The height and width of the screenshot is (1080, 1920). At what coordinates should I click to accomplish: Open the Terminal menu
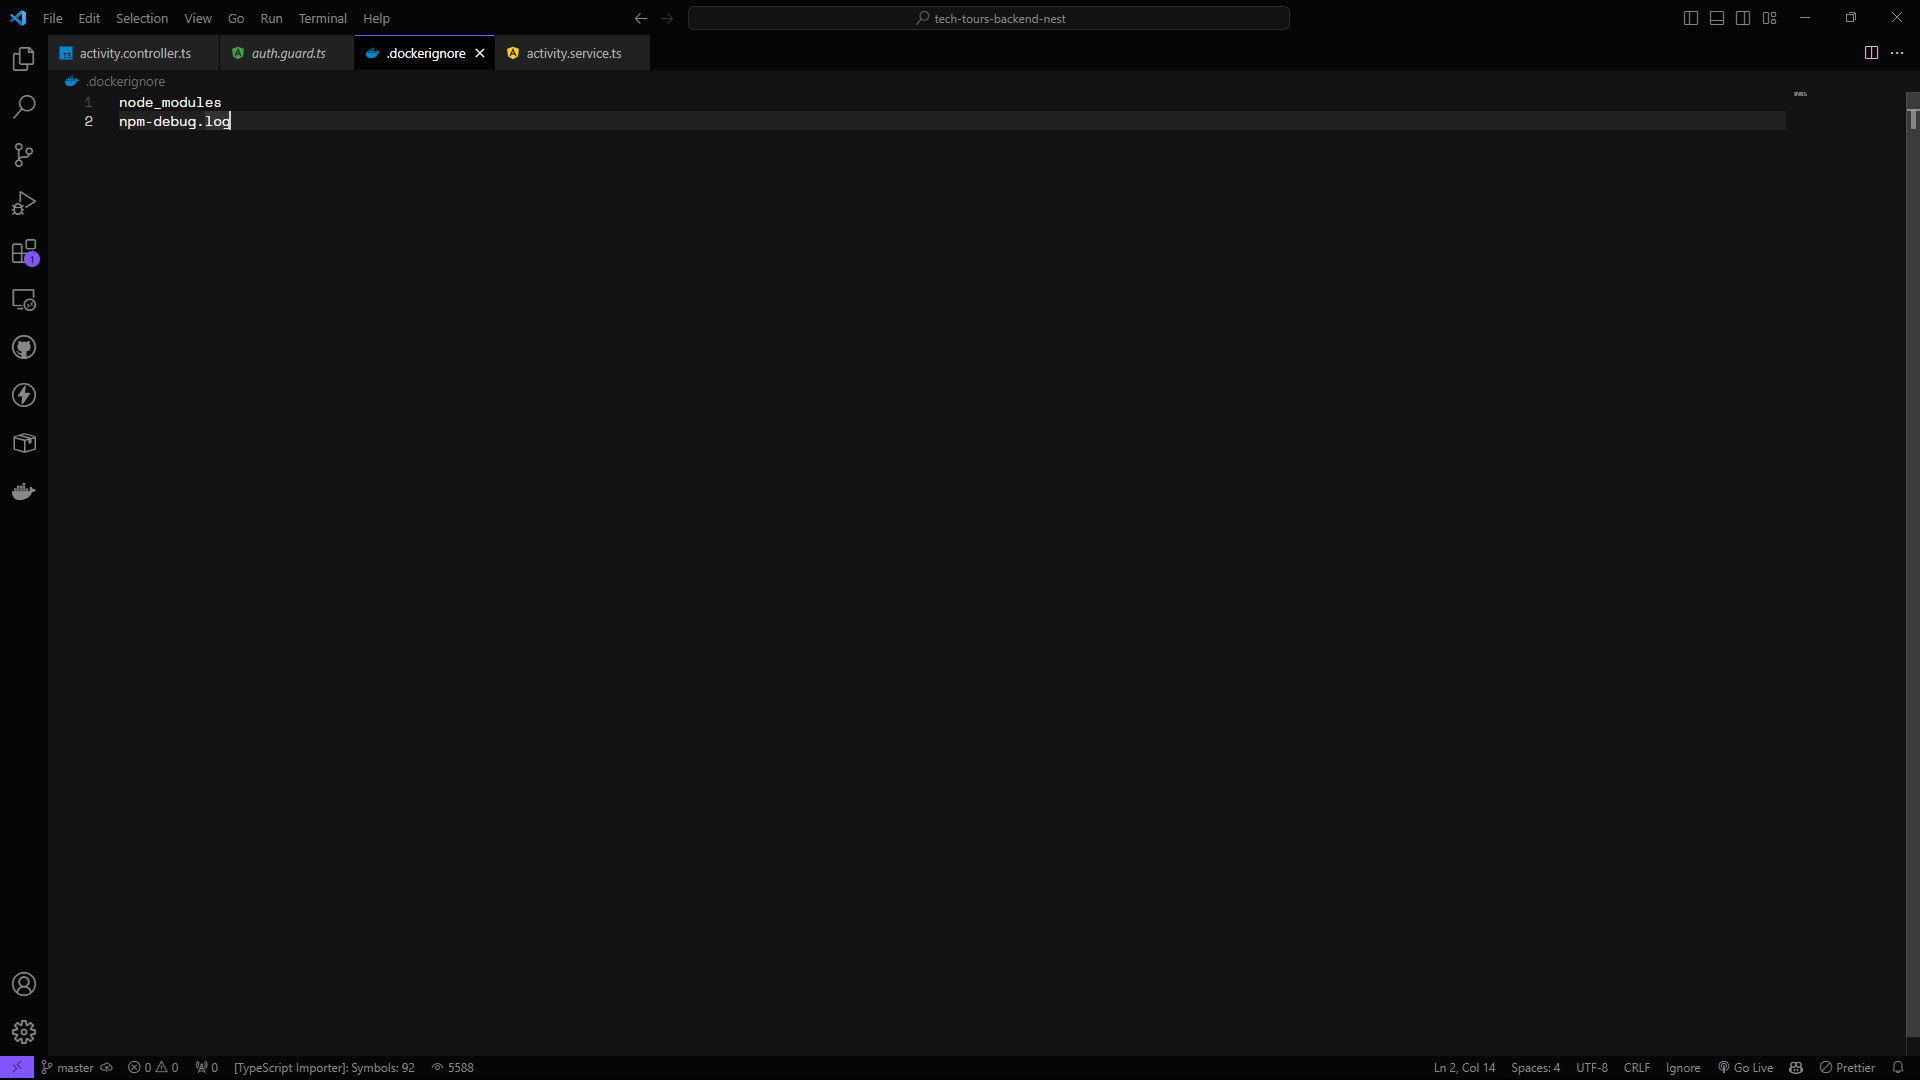pyautogui.click(x=322, y=18)
